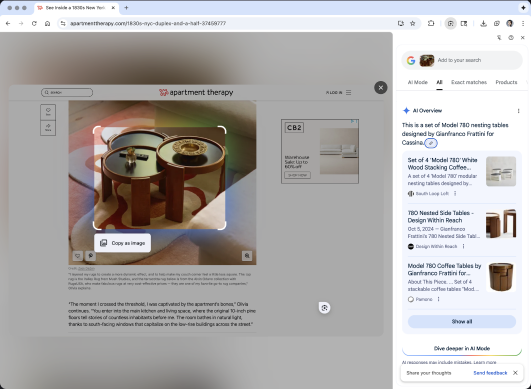Click the CB2 logo in the ad

[294, 128]
